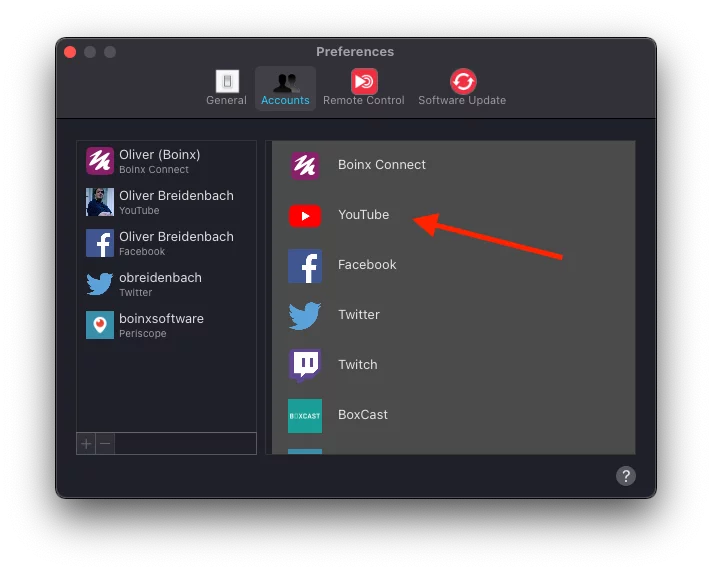Click the YouTube play logo icon
712x572 pixels.
pyautogui.click(x=305, y=216)
